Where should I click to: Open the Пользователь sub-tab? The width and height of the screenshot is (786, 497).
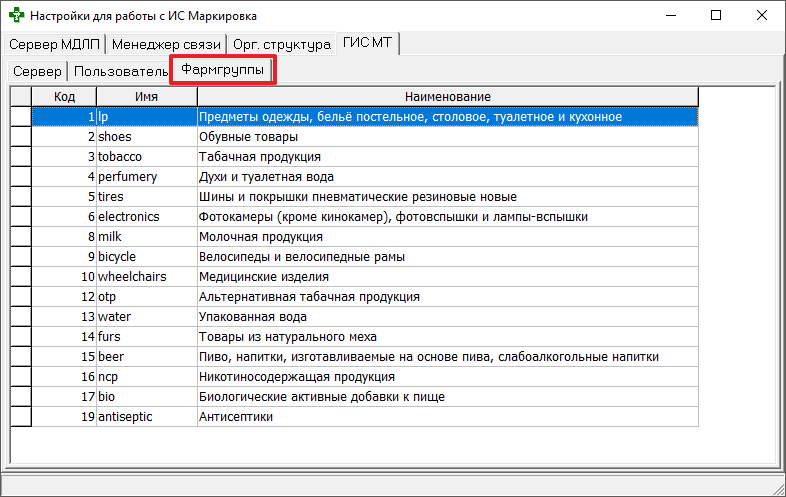tap(120, 72)
